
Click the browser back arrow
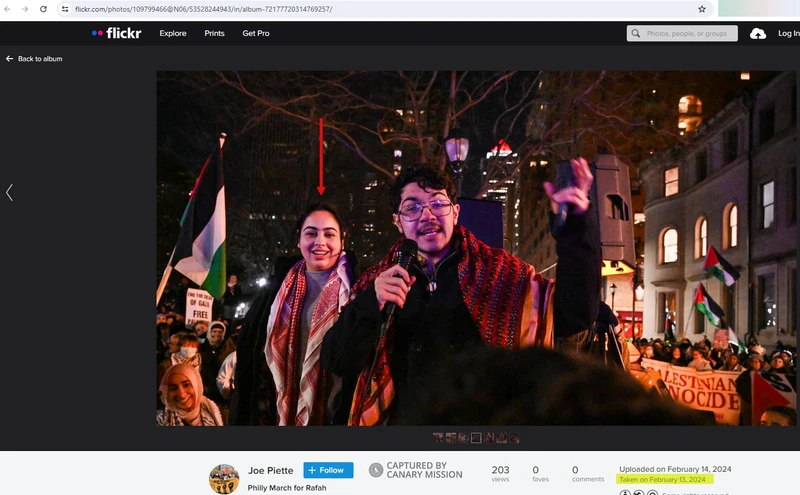coord(8,9)
